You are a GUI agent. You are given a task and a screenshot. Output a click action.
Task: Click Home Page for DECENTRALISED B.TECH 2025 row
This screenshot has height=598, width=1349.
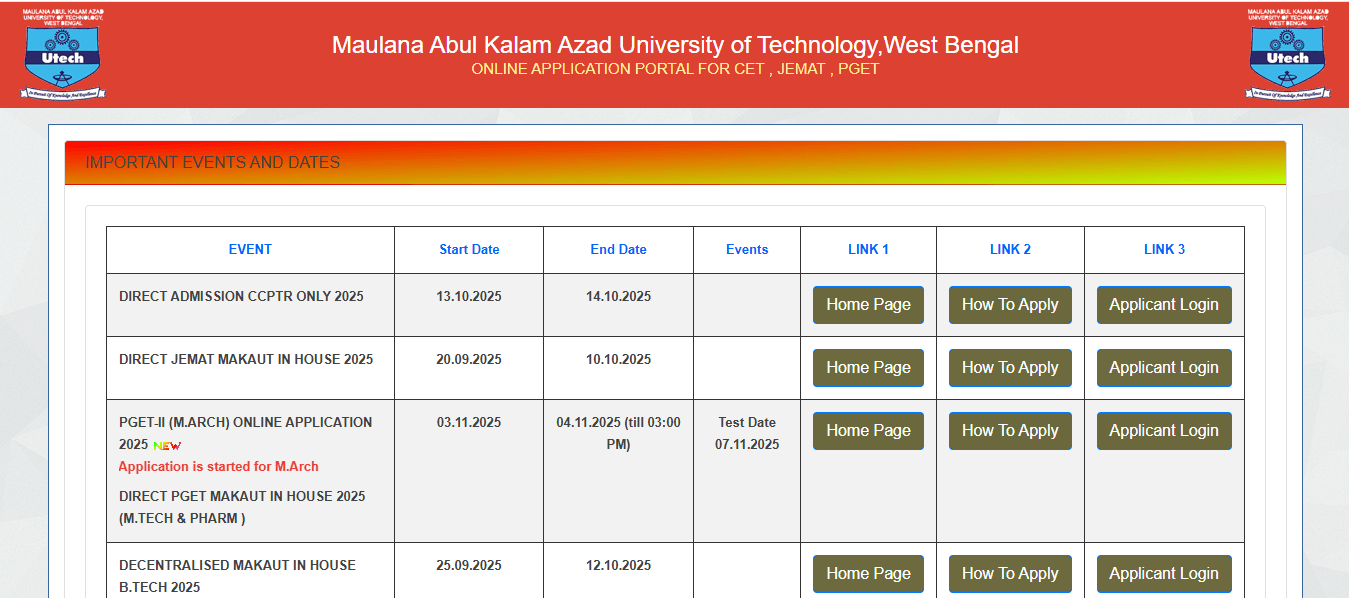[867, 573]
